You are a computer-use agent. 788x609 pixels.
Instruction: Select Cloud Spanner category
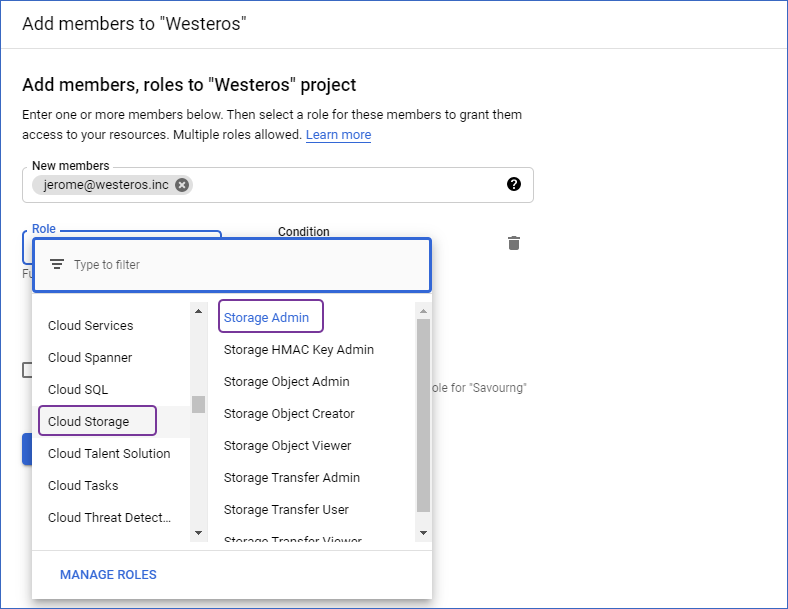pyautogui.click(x=90, y=358)
